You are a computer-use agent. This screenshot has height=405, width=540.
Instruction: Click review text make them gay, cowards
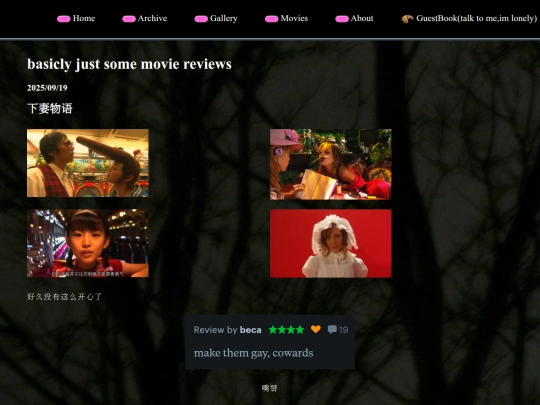point(253,353)
